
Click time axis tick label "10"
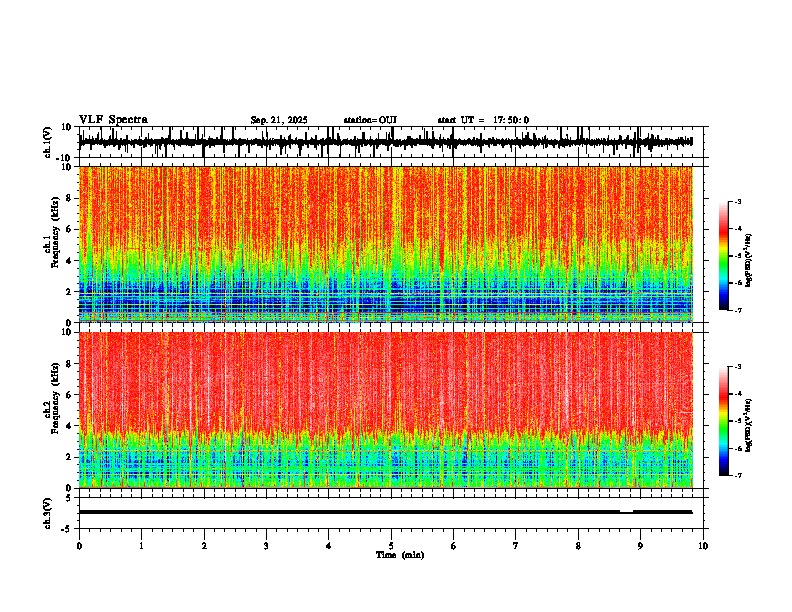pos(703,546)
